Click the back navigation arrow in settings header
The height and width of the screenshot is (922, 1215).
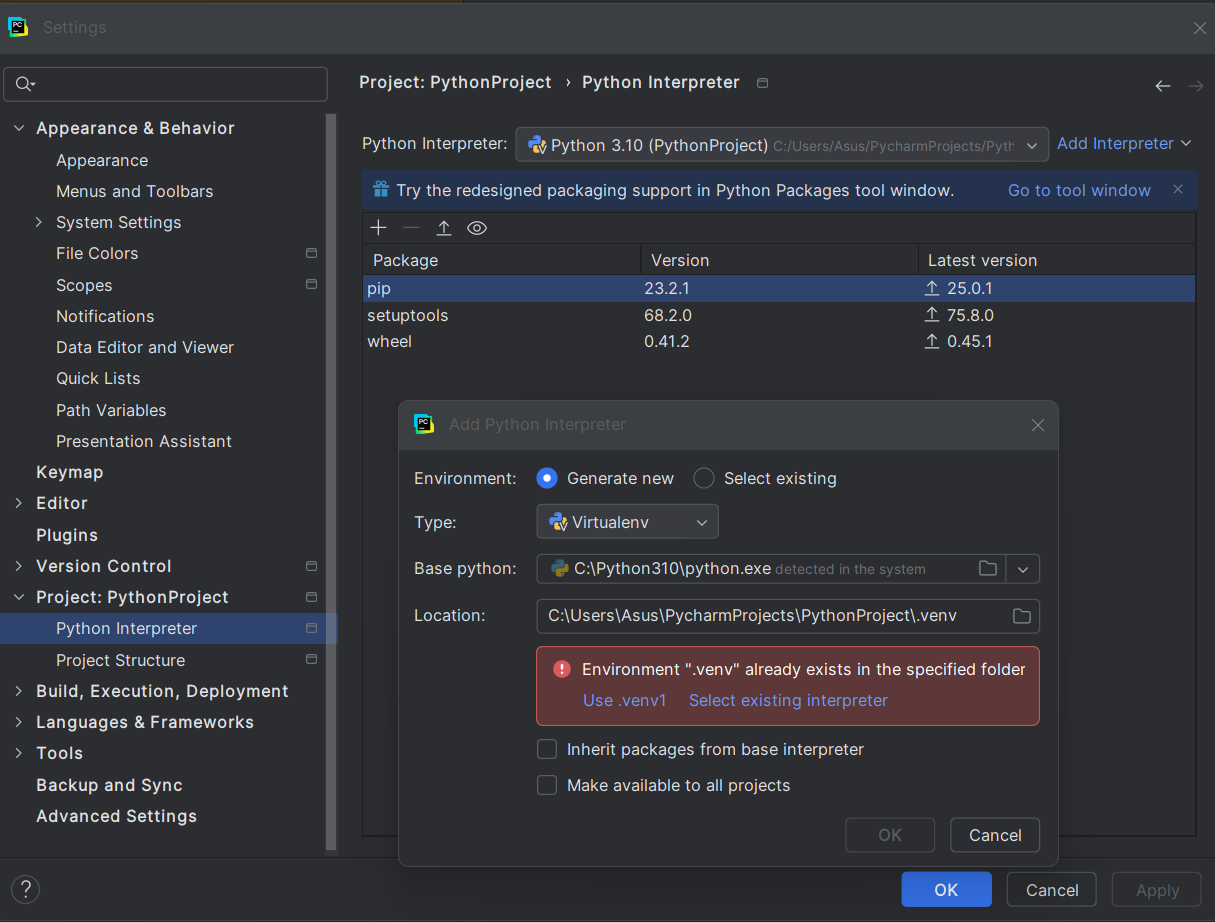tap(1163, 86)
